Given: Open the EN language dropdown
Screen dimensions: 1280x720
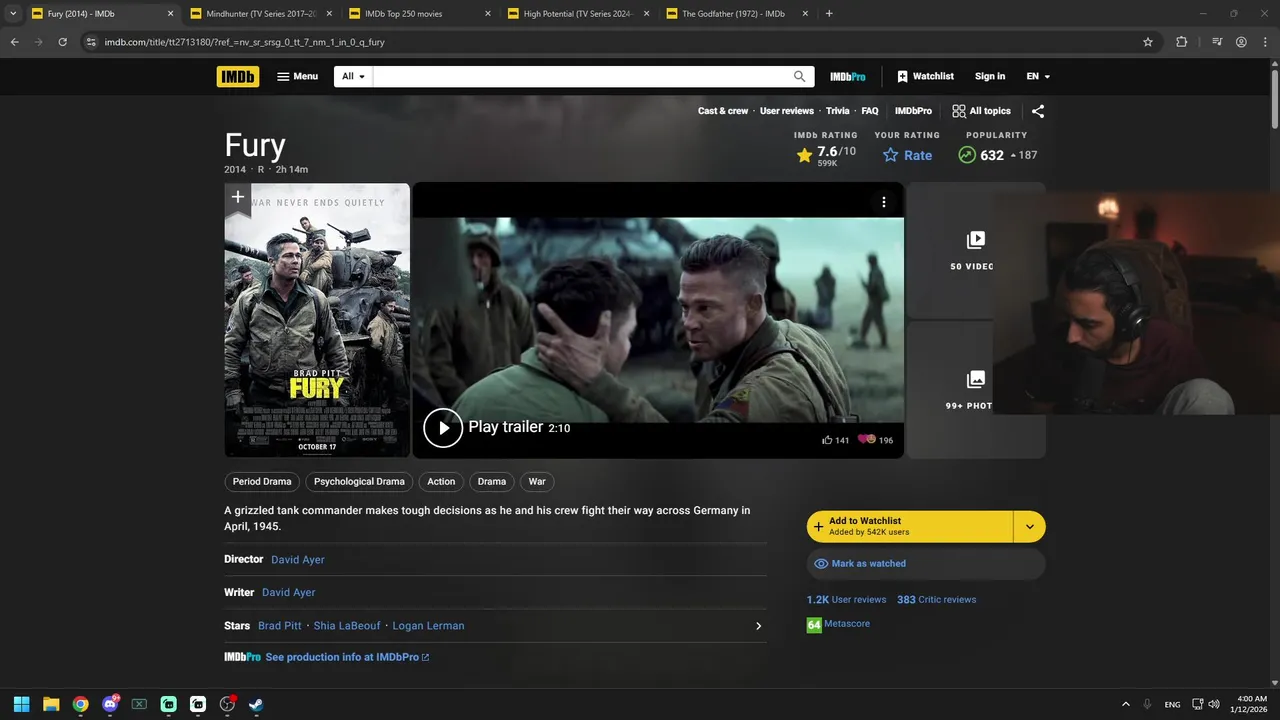Looking at the screenshot, I should tap(1038, 76).
